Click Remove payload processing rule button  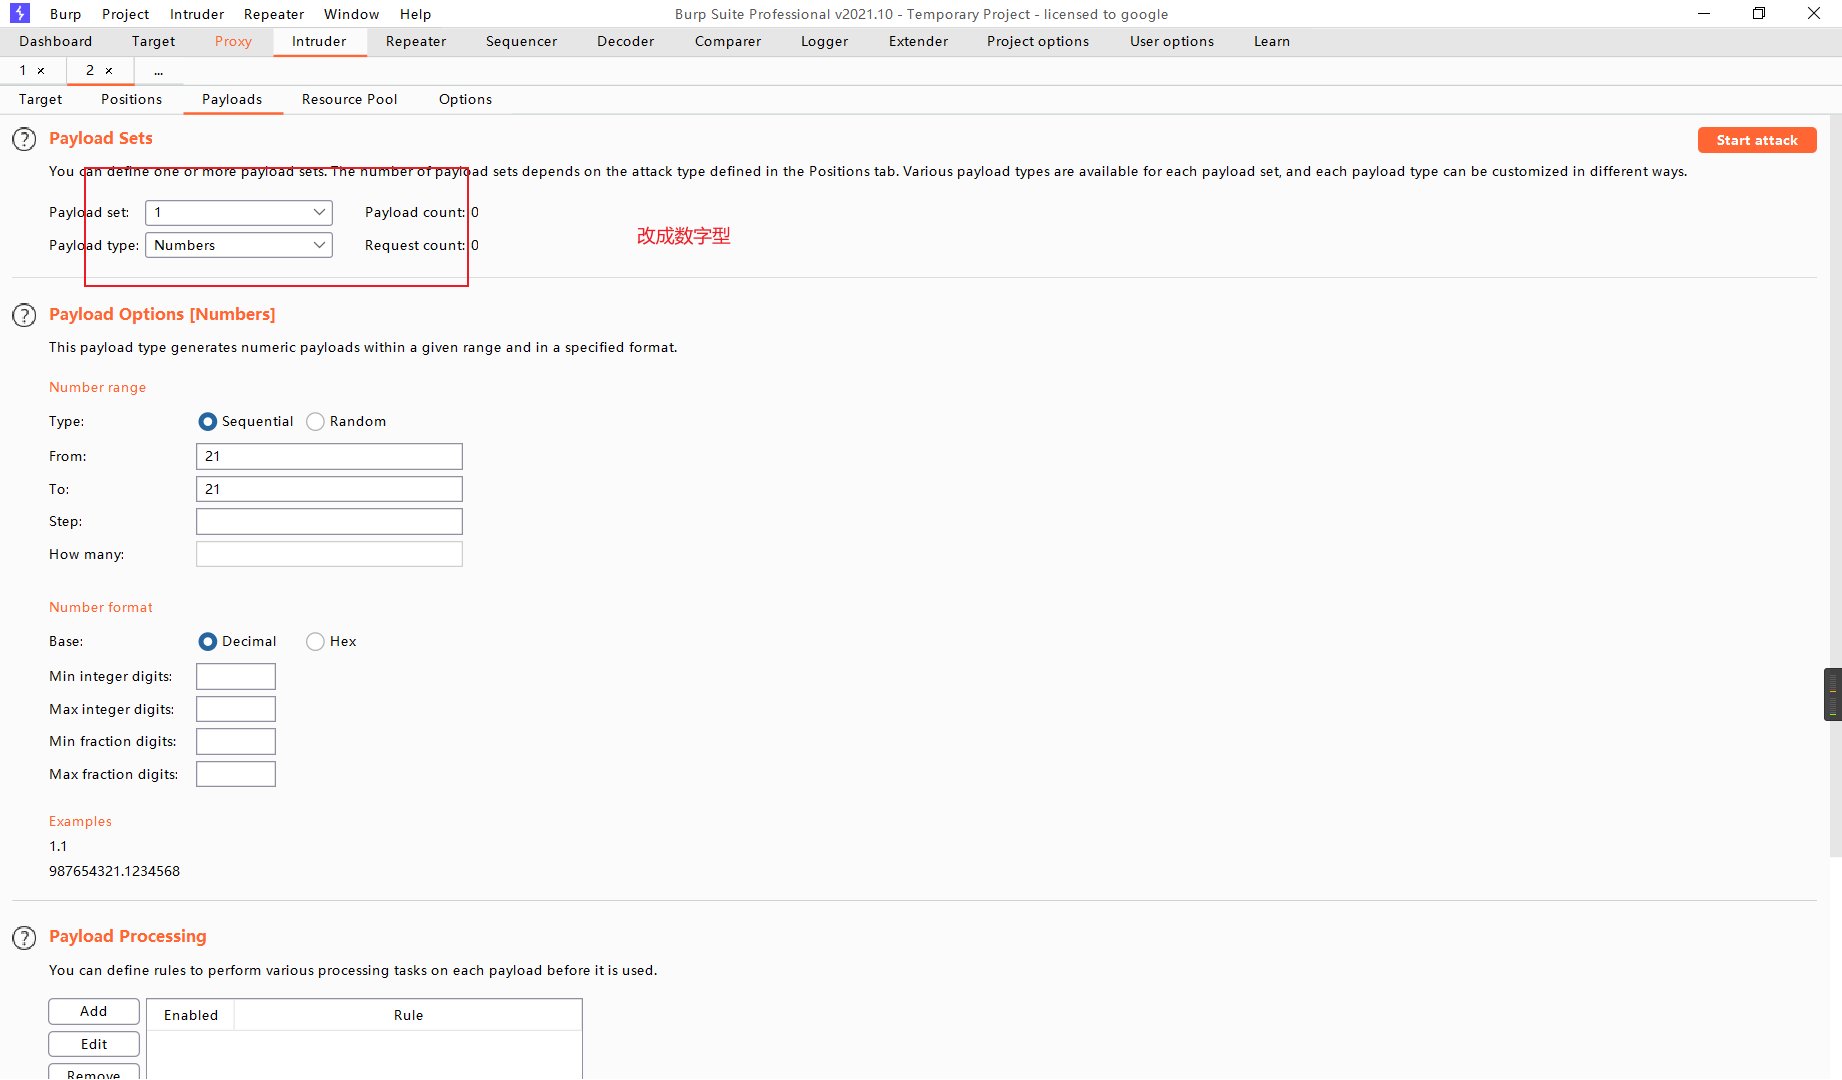[x=94, y=1073]
